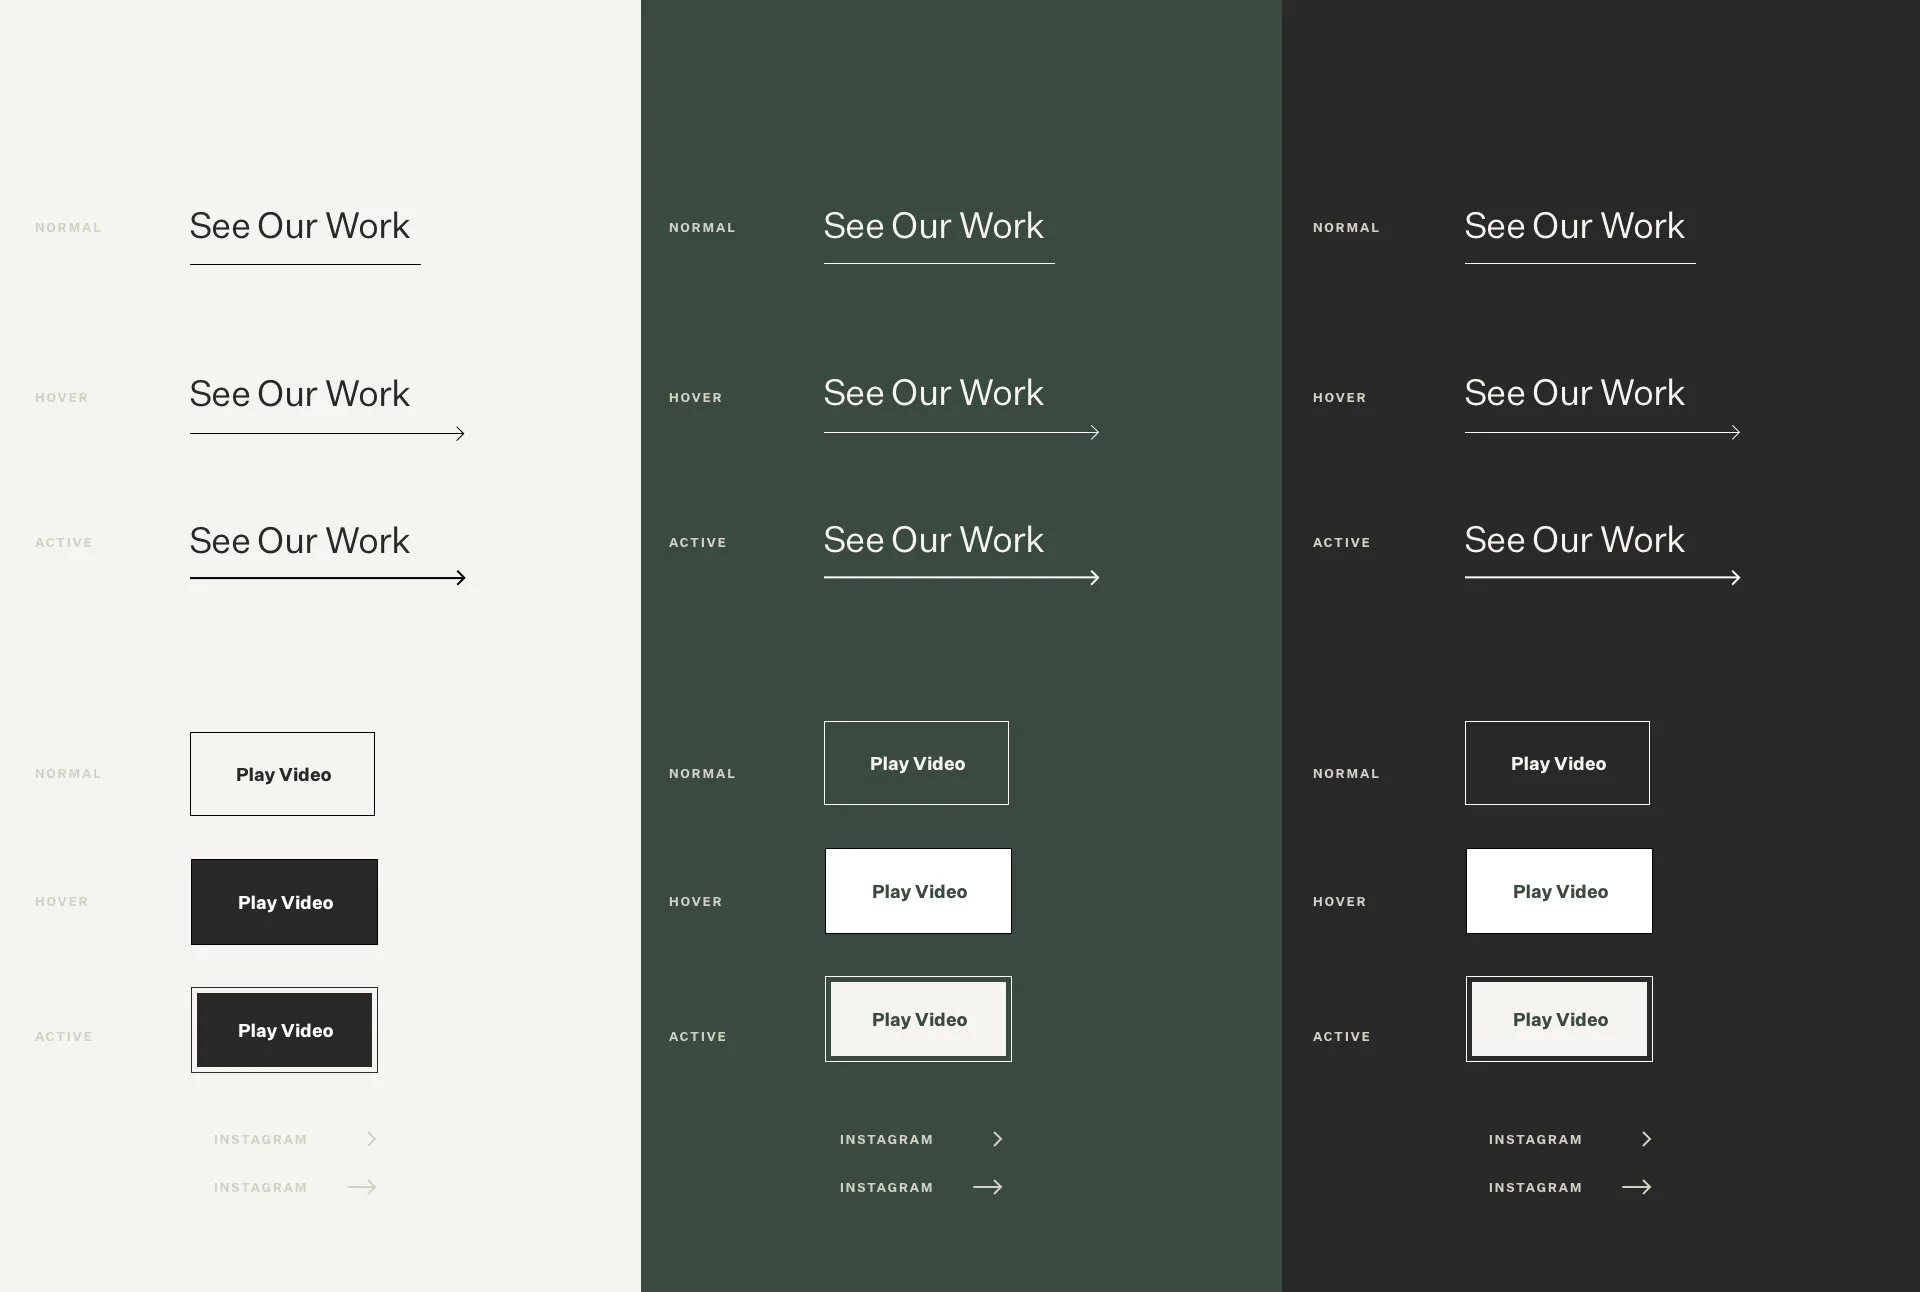
Task: Click the hover-state arrow tip in beige panel
Action: (460, 433)
